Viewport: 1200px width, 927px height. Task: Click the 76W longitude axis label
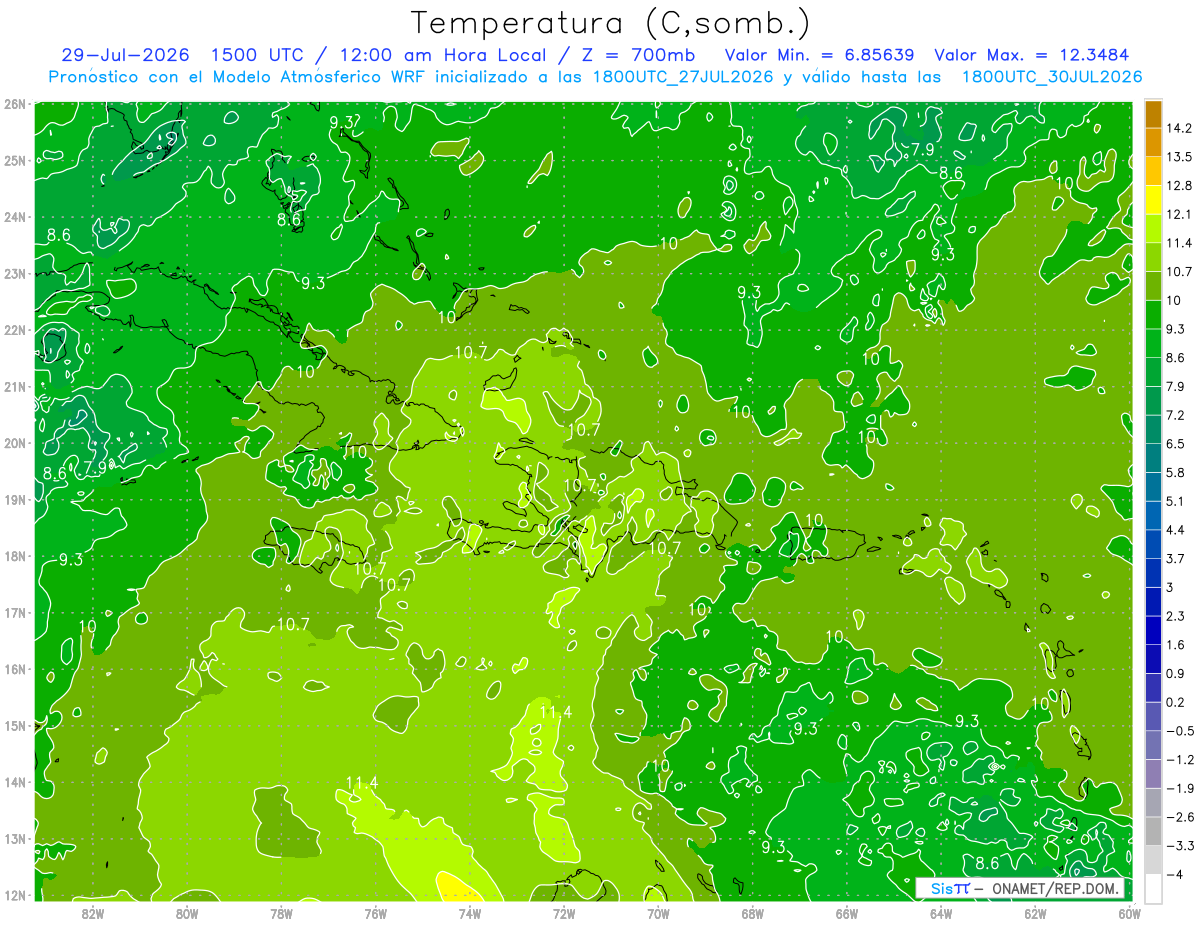pos(375,913)
